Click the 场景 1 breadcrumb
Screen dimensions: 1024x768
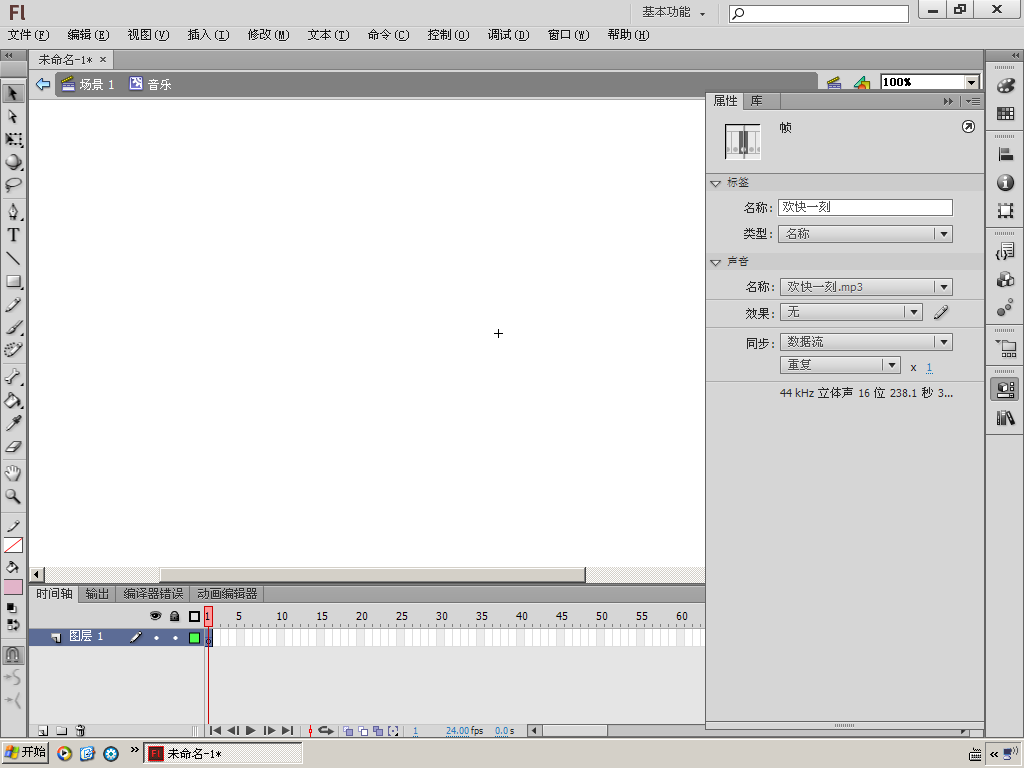point(88,84)
